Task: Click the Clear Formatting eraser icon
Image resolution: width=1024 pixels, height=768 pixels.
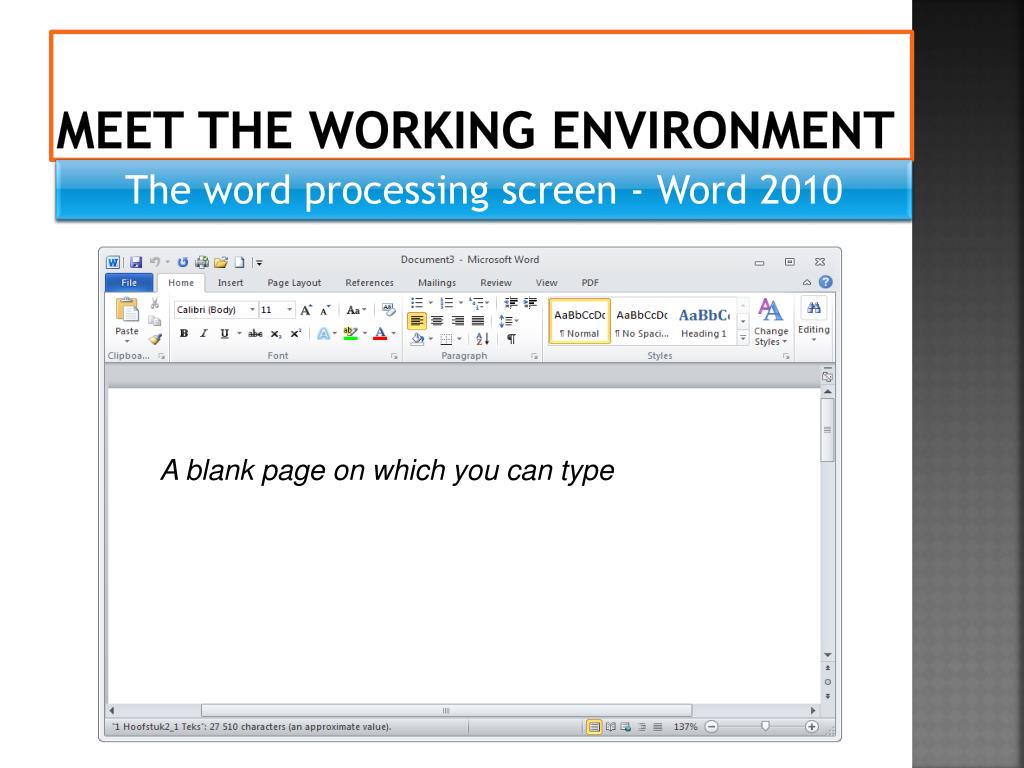Action: 389,310
